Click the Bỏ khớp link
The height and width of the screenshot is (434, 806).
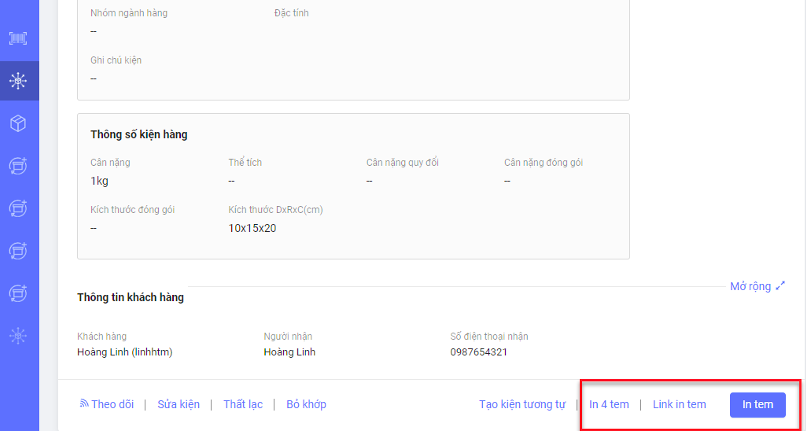[x=306, y=404]
